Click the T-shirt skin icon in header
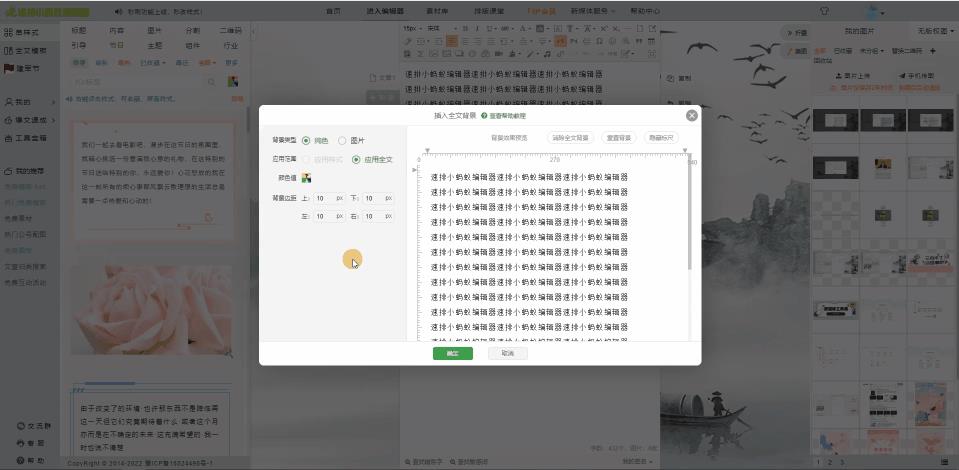 [x=824, y=11]
